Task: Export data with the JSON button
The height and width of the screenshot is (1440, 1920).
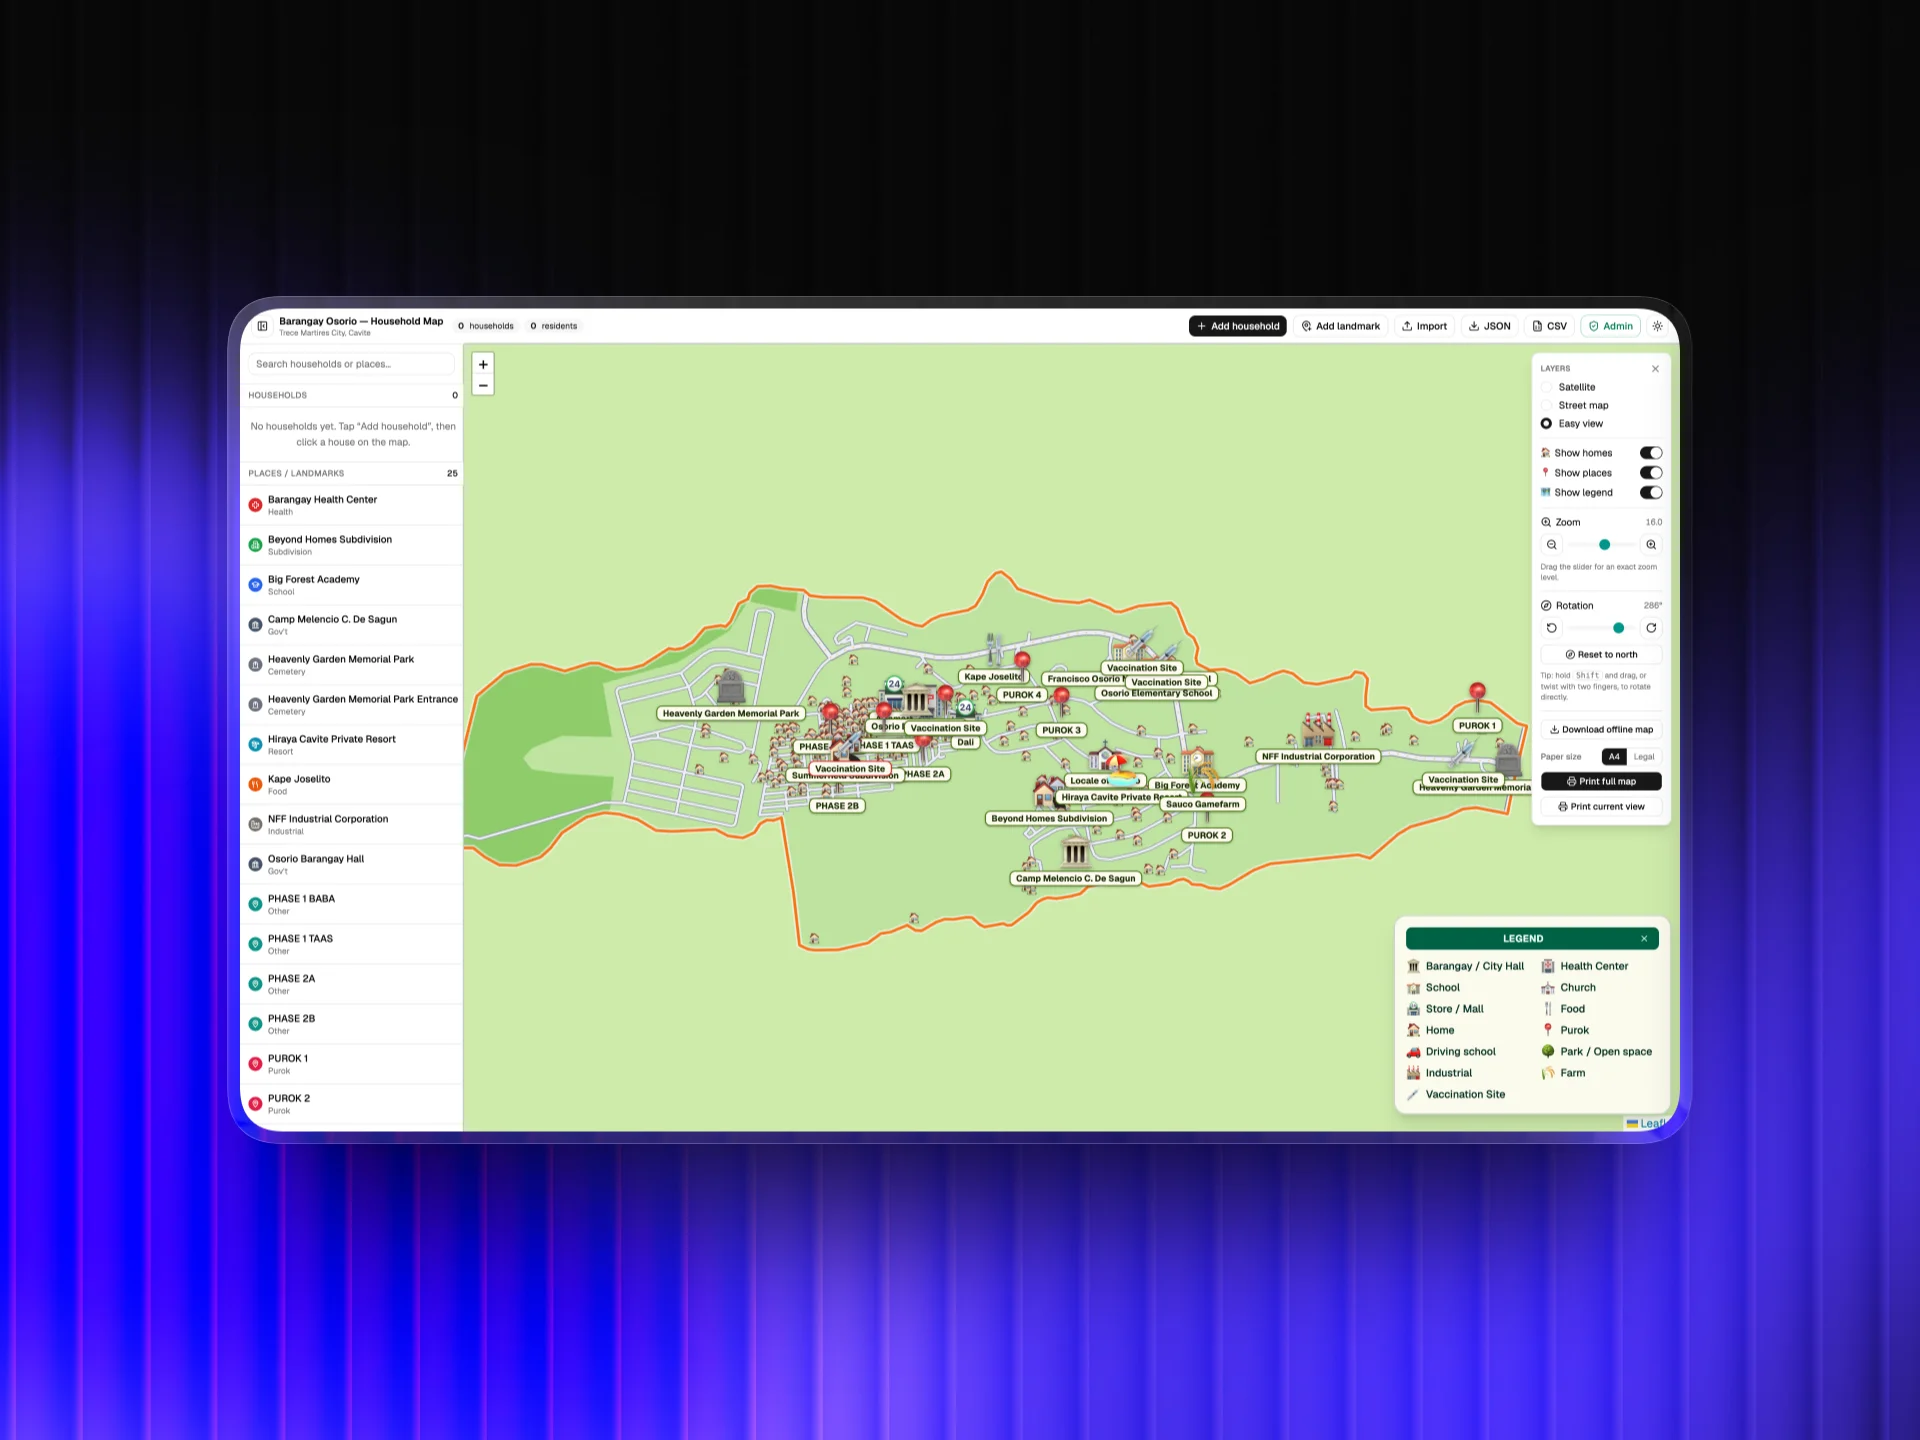Action: [1490, 326]
